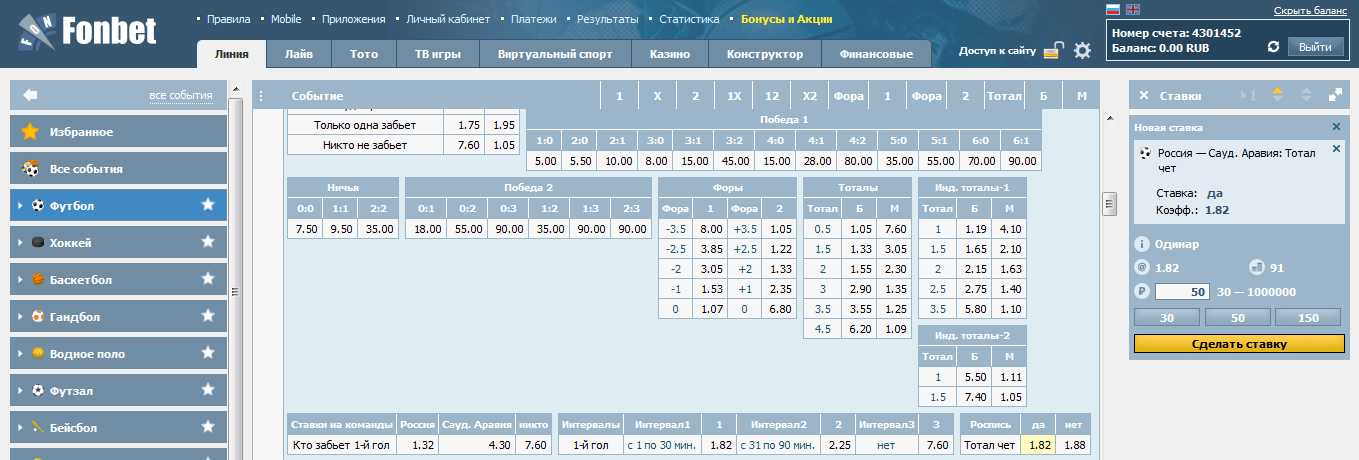Switch language with the Russian flag
This screenshot has height=460, width=1359.
coord(1112,10)
